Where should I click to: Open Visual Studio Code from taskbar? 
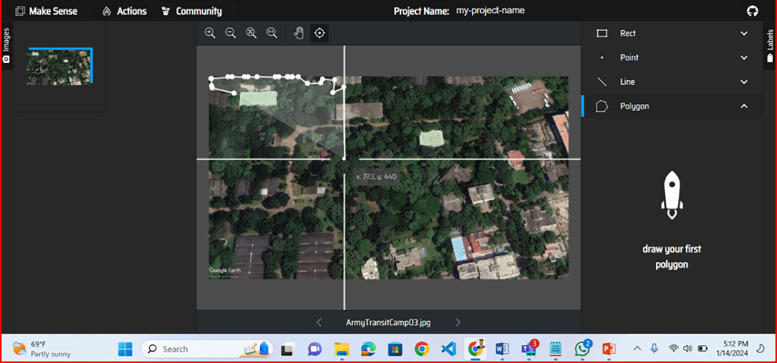click(x=448, y=349)
